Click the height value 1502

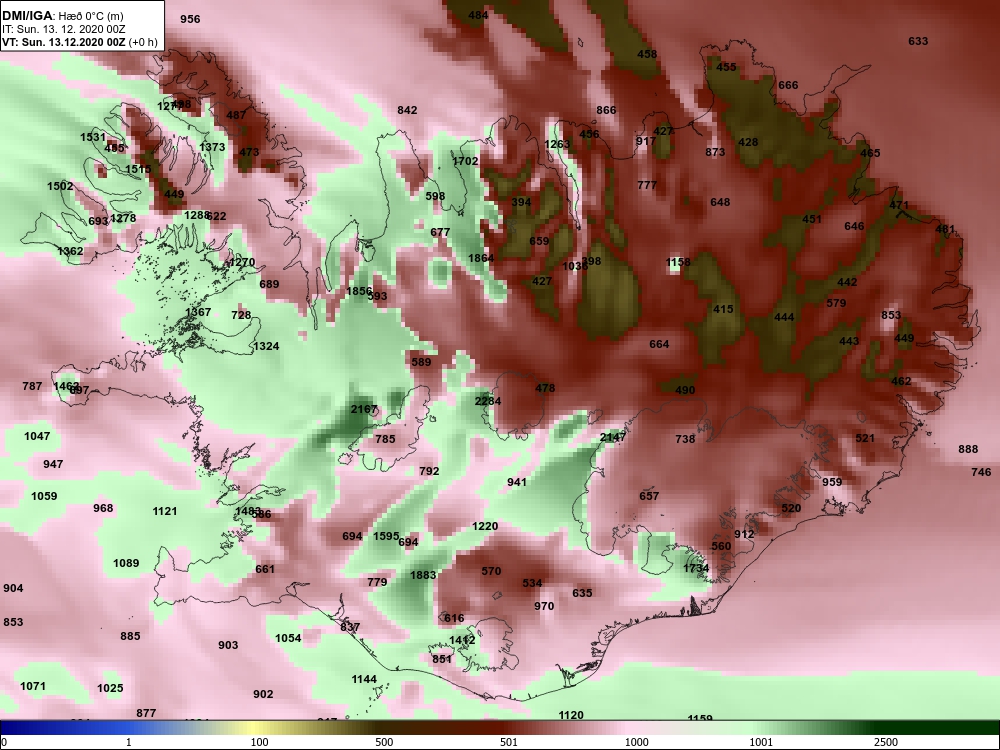point(60,186)
